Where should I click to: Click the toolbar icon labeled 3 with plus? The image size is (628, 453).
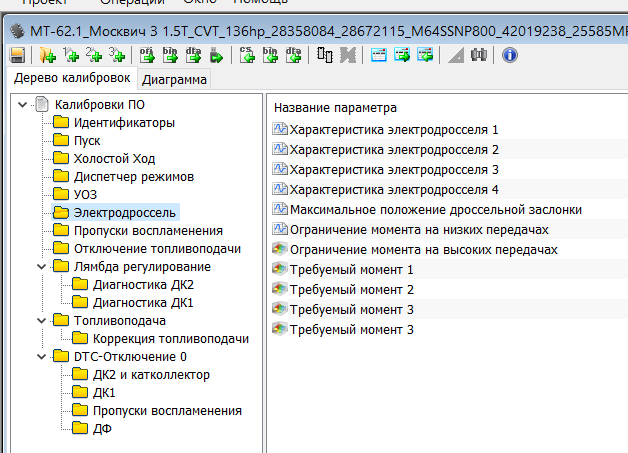tap(118, 55)
